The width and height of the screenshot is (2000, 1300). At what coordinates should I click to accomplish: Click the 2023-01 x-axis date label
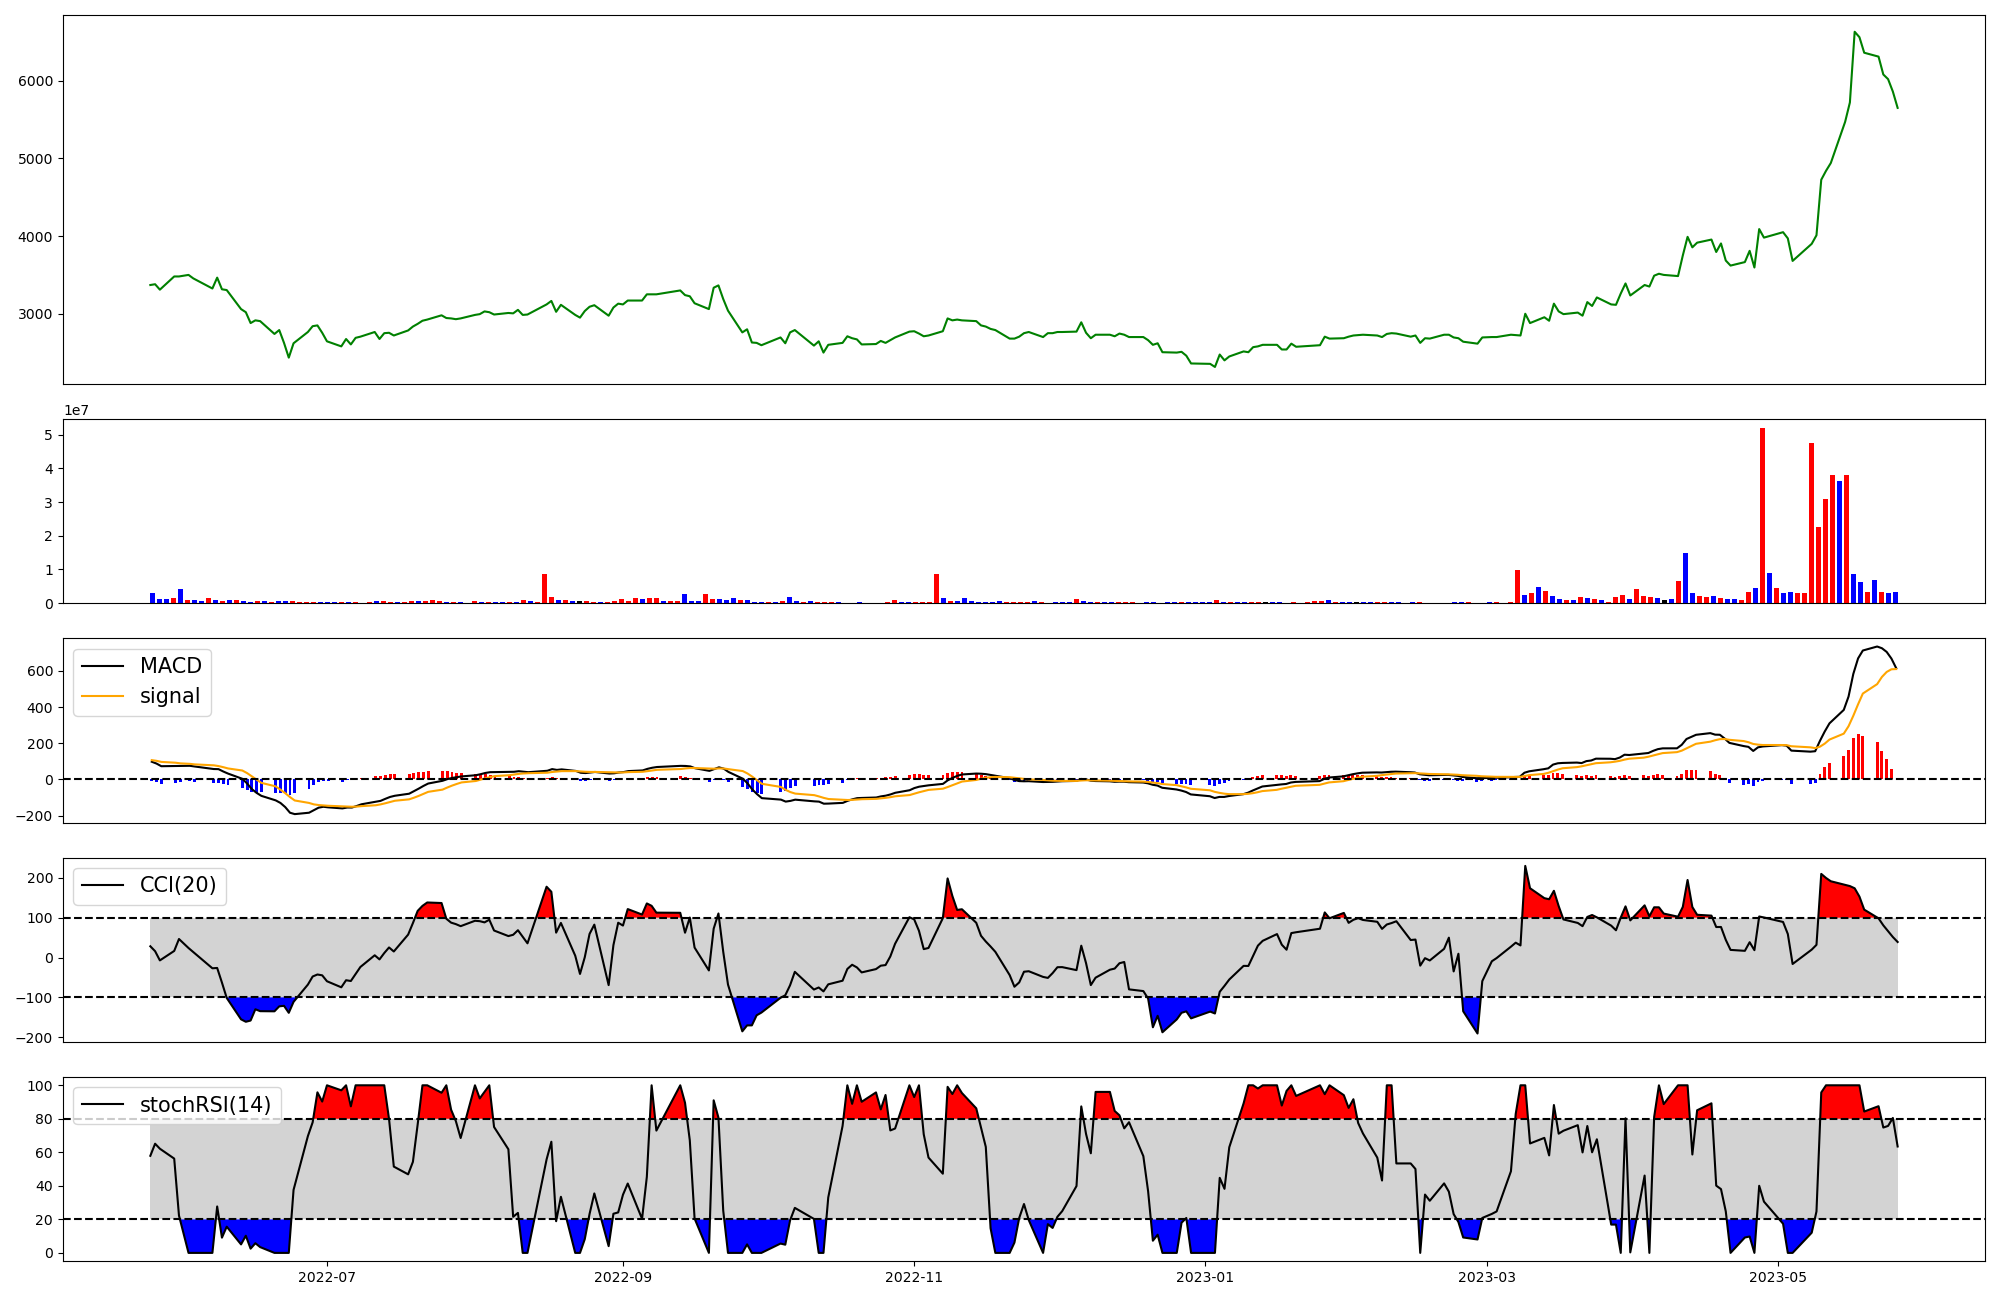point(1205,1277)
